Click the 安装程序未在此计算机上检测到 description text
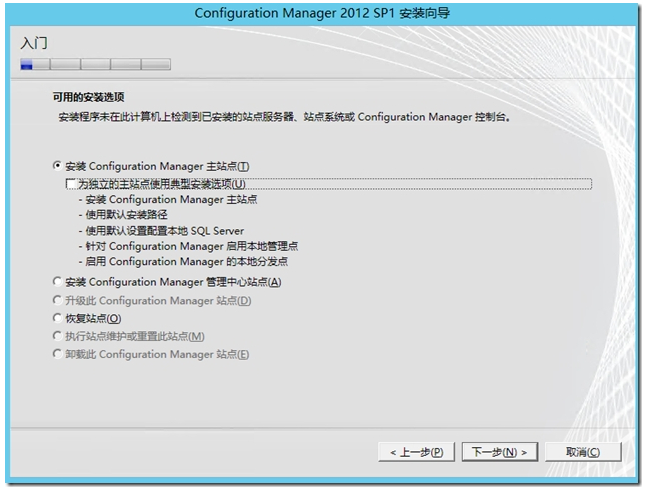 285,117
